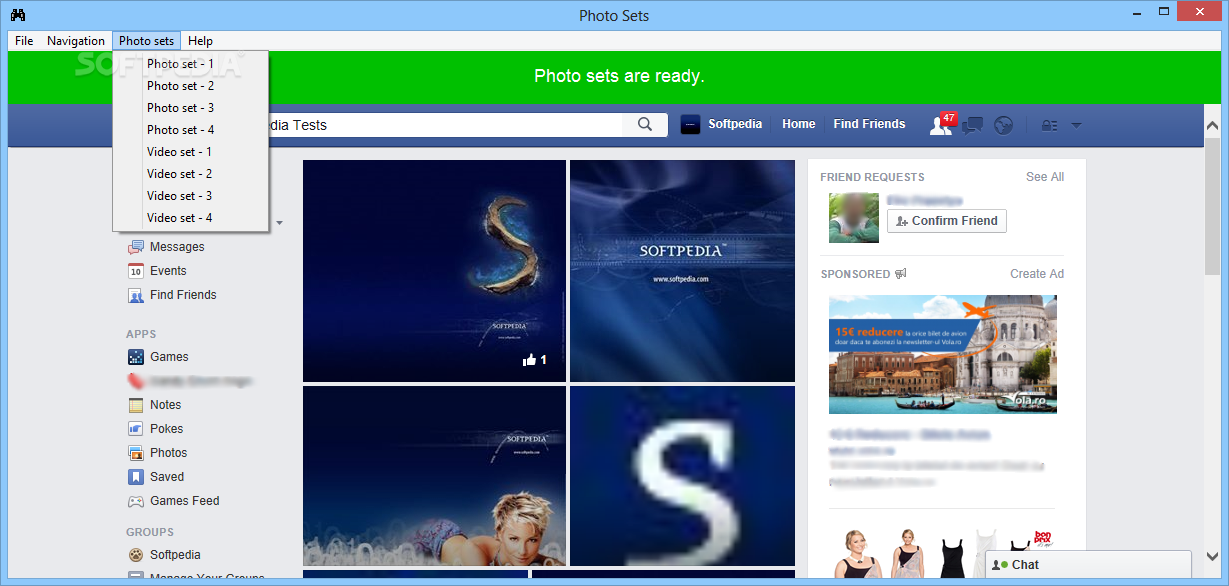Viewport: 1229px width, 586px height.
Task: Open the large white S photo
Action: [x=682, y=476]
